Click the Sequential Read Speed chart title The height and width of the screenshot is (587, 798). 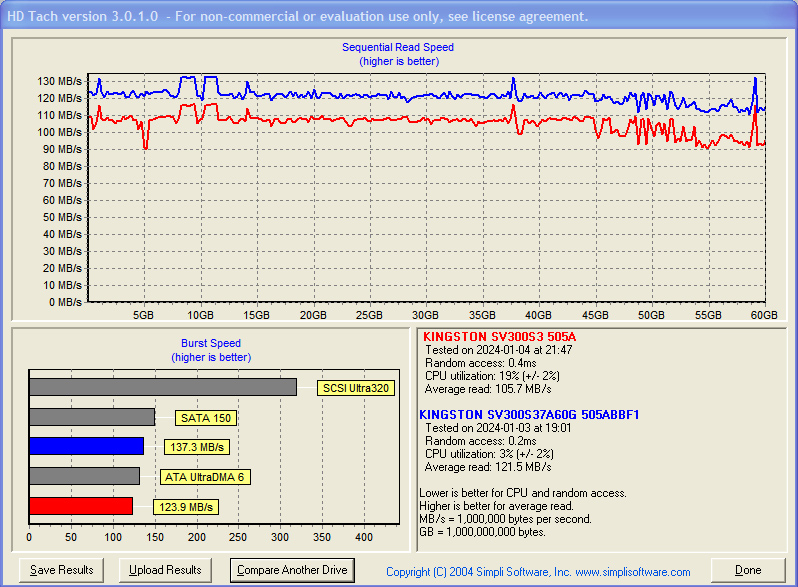[398, 47]
